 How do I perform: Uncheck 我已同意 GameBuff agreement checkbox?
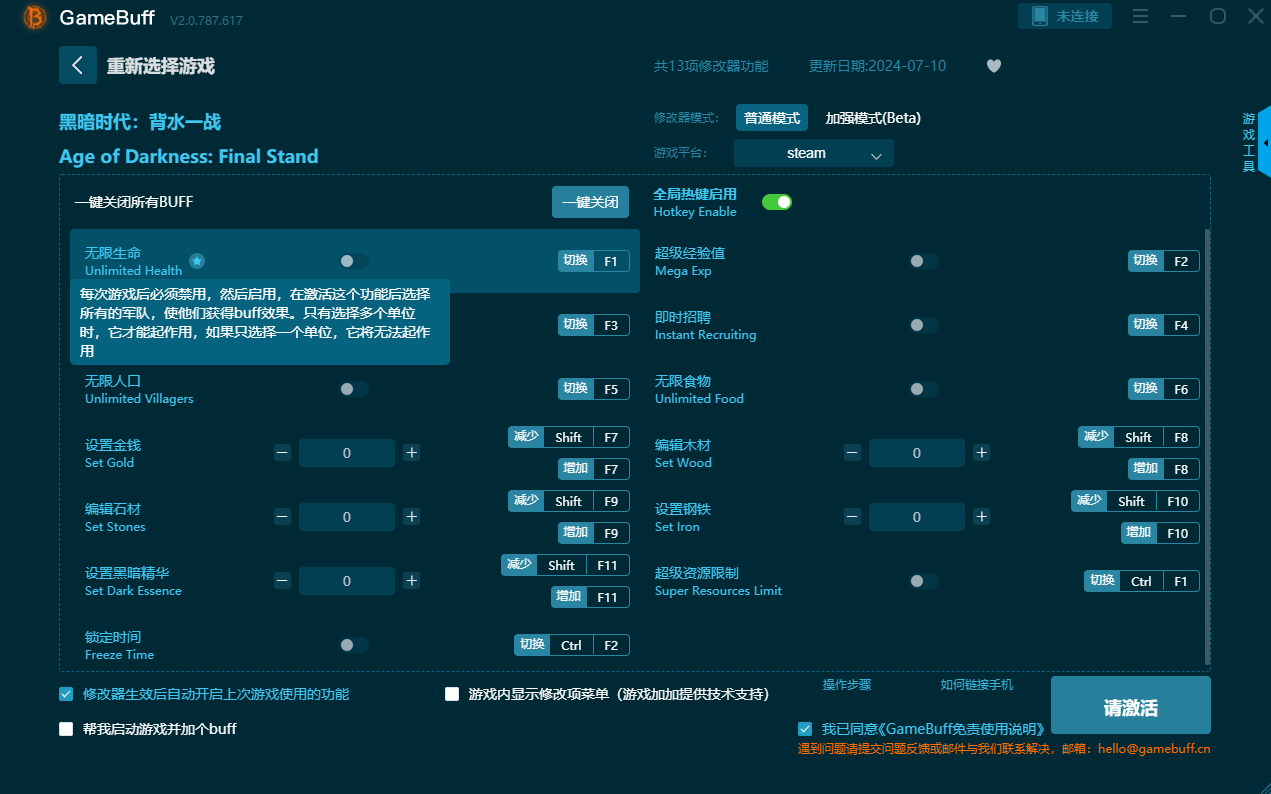point(805,729)
